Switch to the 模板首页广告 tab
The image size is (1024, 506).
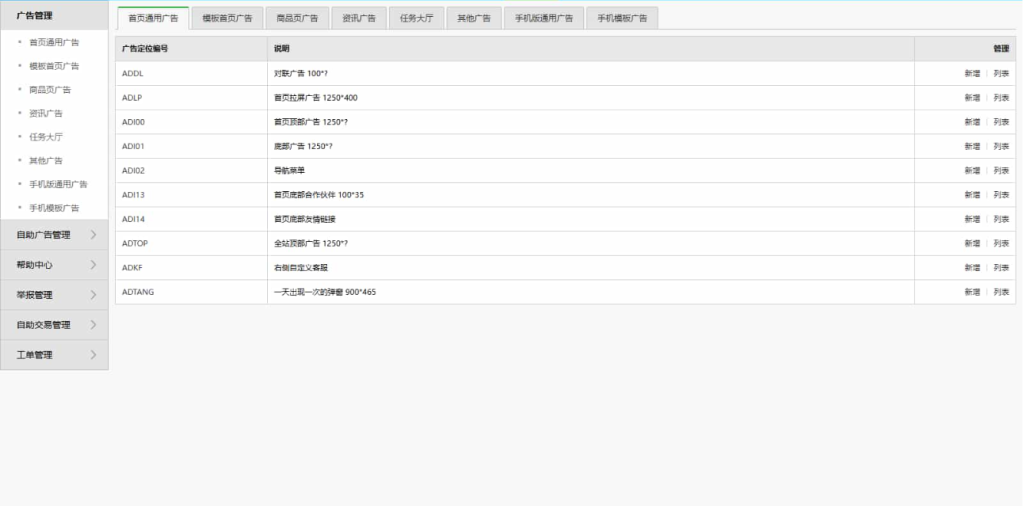point(227,18)
